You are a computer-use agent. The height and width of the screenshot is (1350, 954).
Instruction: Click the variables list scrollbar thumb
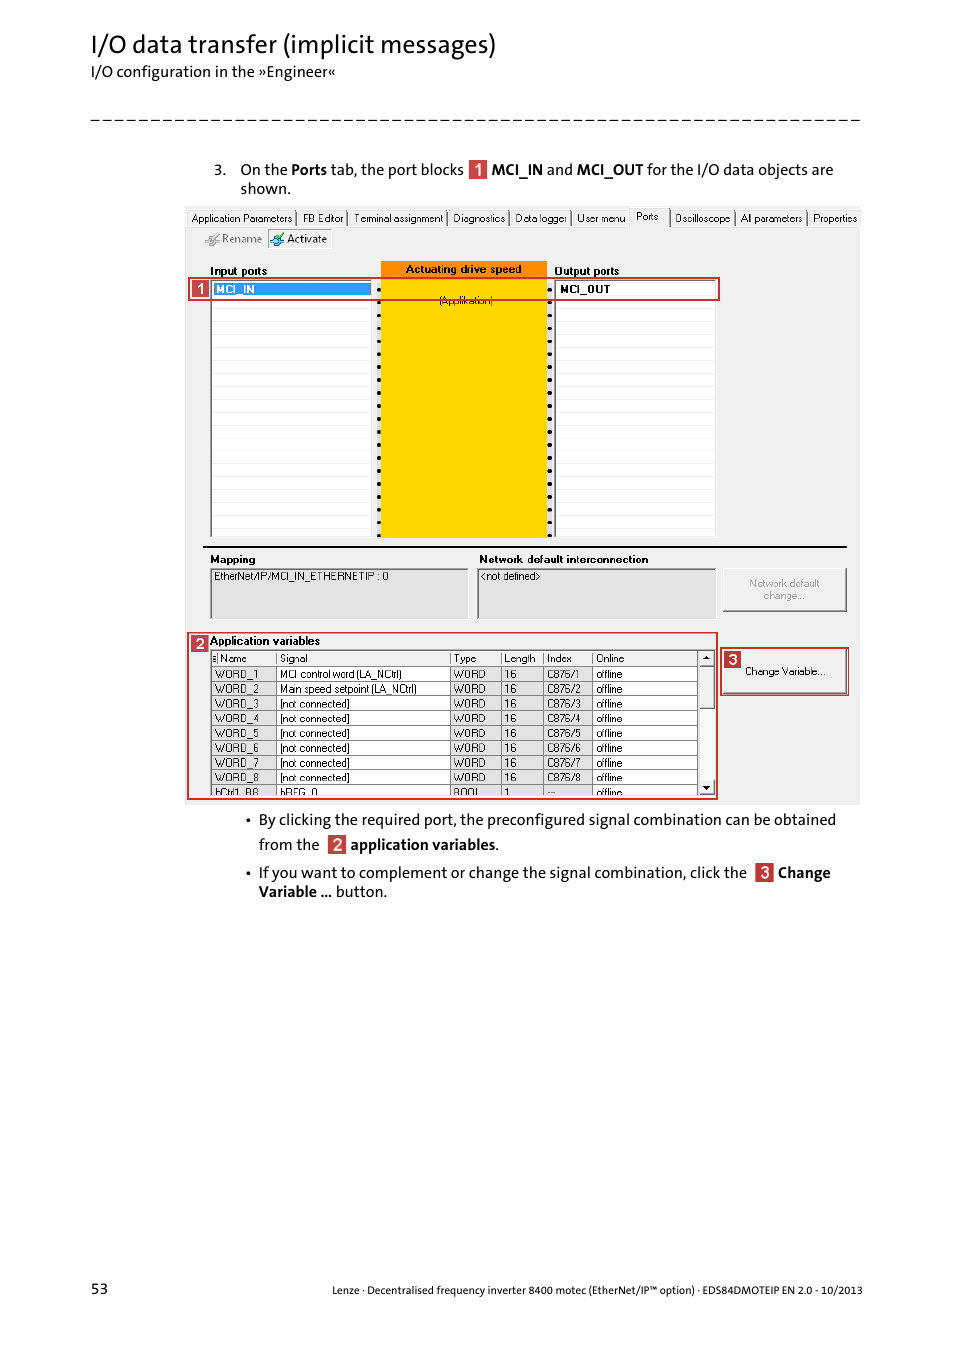click(707, 687)
